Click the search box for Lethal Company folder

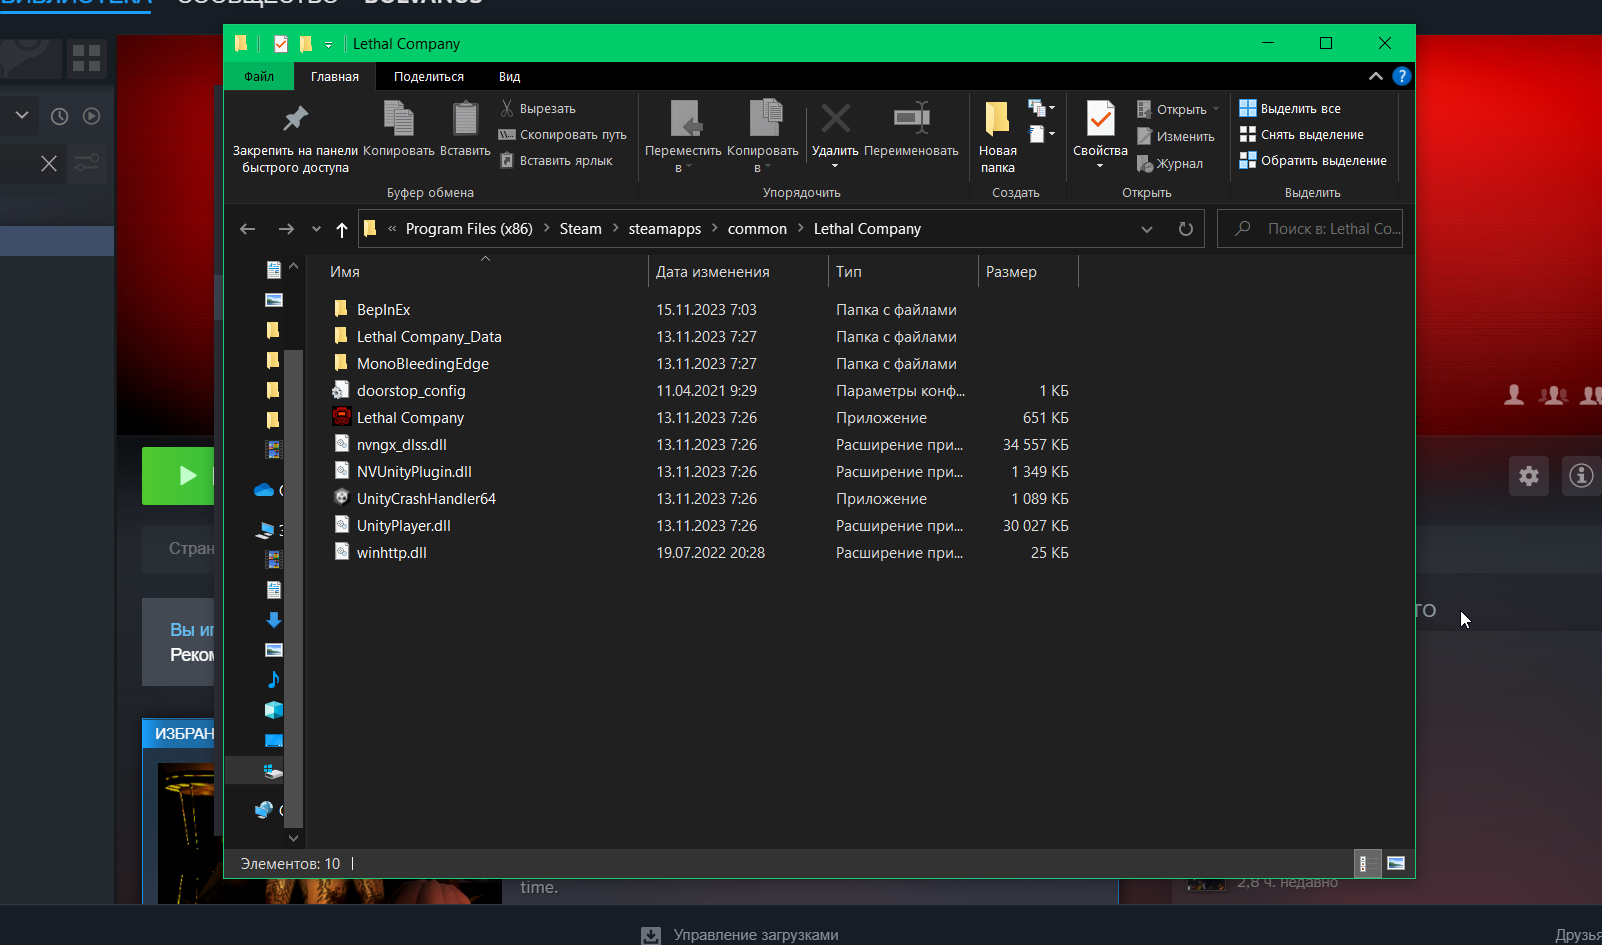tap(1310, 229)
